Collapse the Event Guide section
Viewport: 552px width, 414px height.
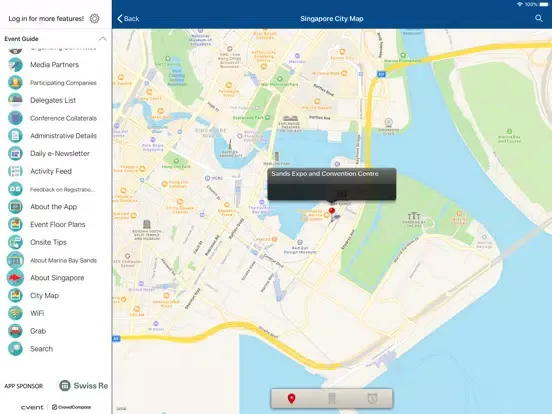coord(102,39)
